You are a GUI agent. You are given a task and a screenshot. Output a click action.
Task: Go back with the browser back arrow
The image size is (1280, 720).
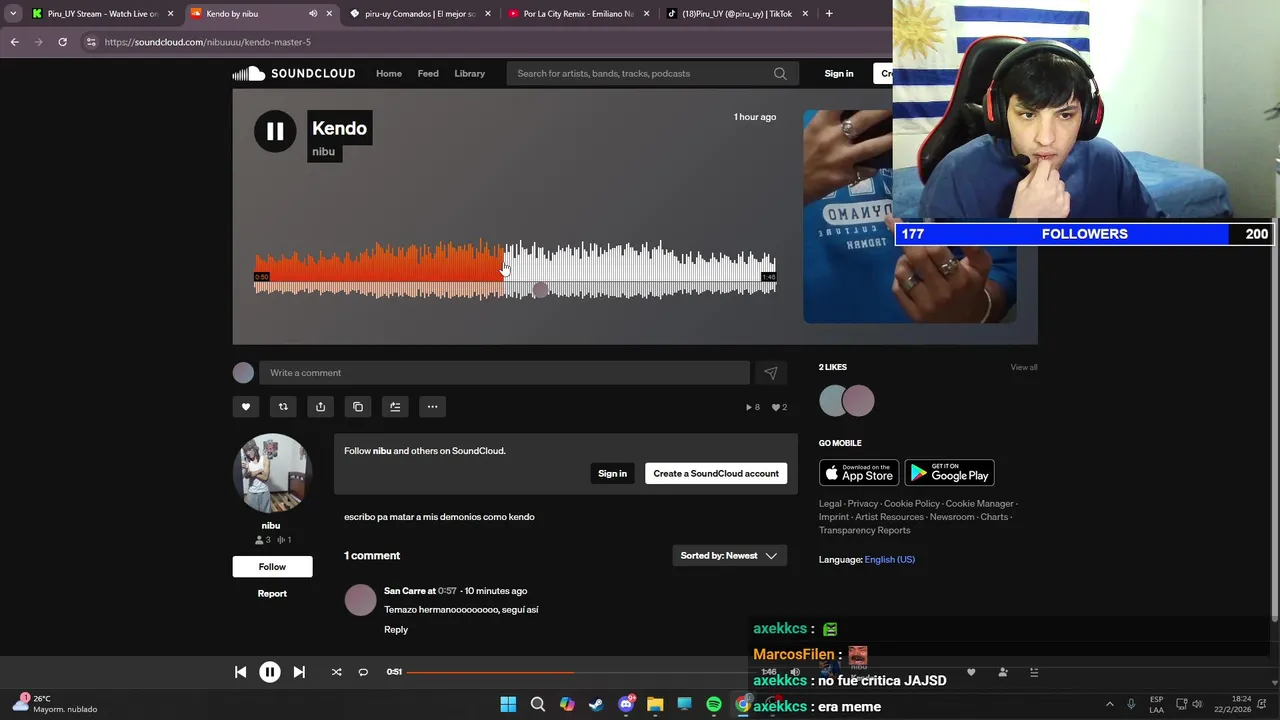click(x=14, y=42)
